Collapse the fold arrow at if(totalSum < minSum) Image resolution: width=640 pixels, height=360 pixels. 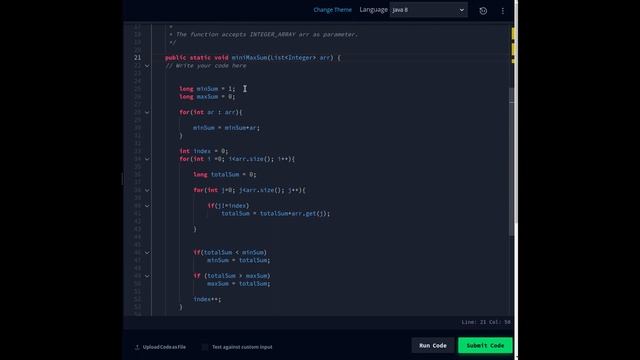tap(147, 253)
